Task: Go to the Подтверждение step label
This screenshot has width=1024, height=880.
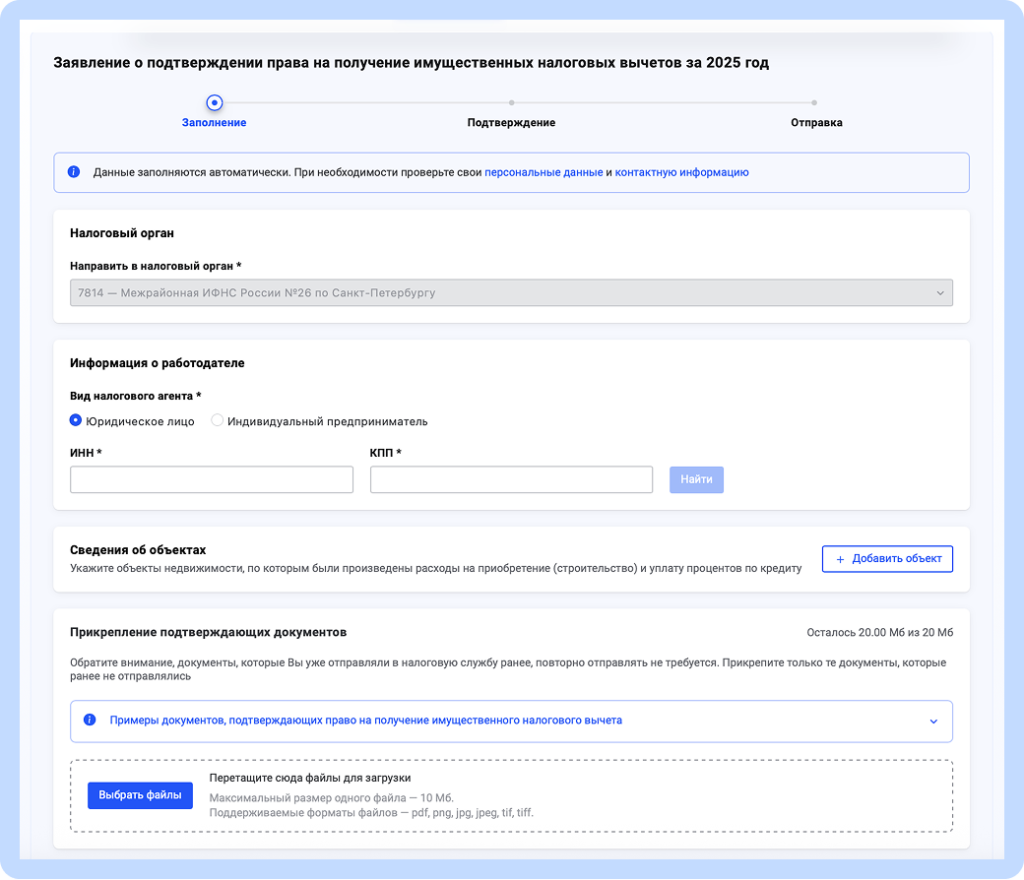Action: (x=511, y=123)
